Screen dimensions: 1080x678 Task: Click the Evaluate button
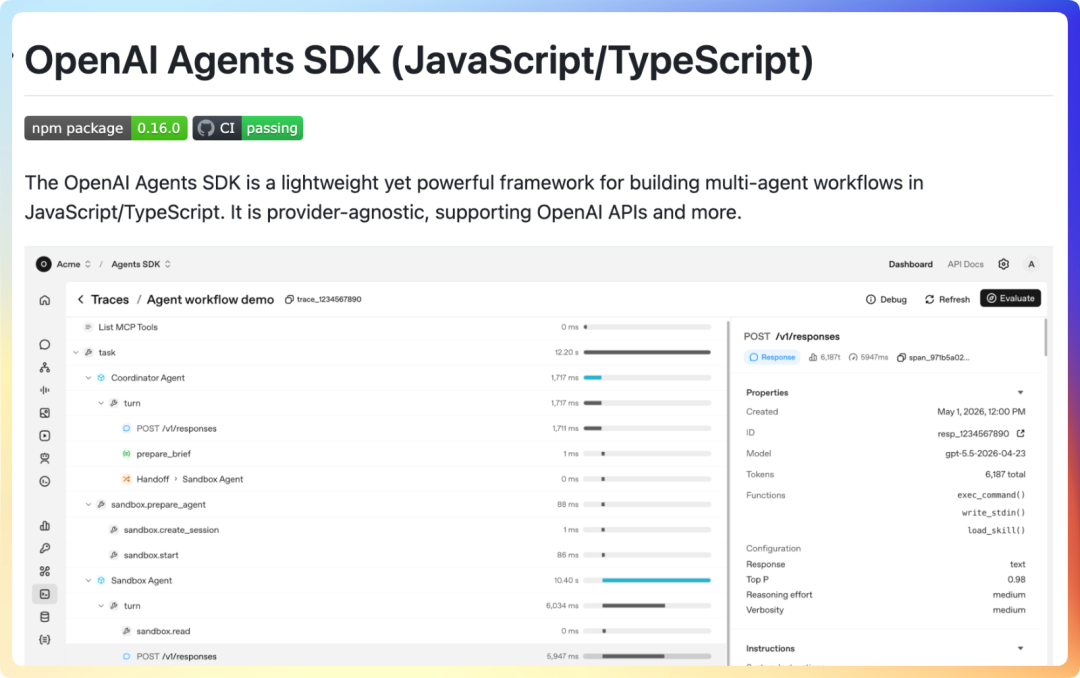(1010, 298)
